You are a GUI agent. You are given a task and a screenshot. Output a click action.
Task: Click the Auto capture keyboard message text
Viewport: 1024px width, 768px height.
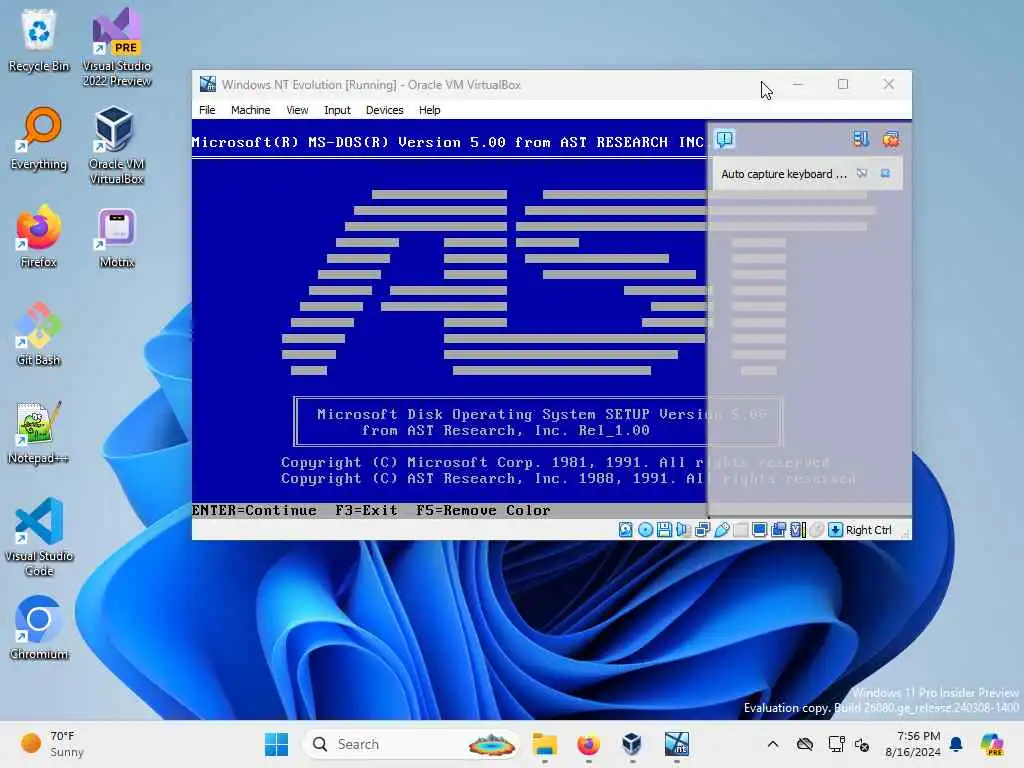pos(784,174)
